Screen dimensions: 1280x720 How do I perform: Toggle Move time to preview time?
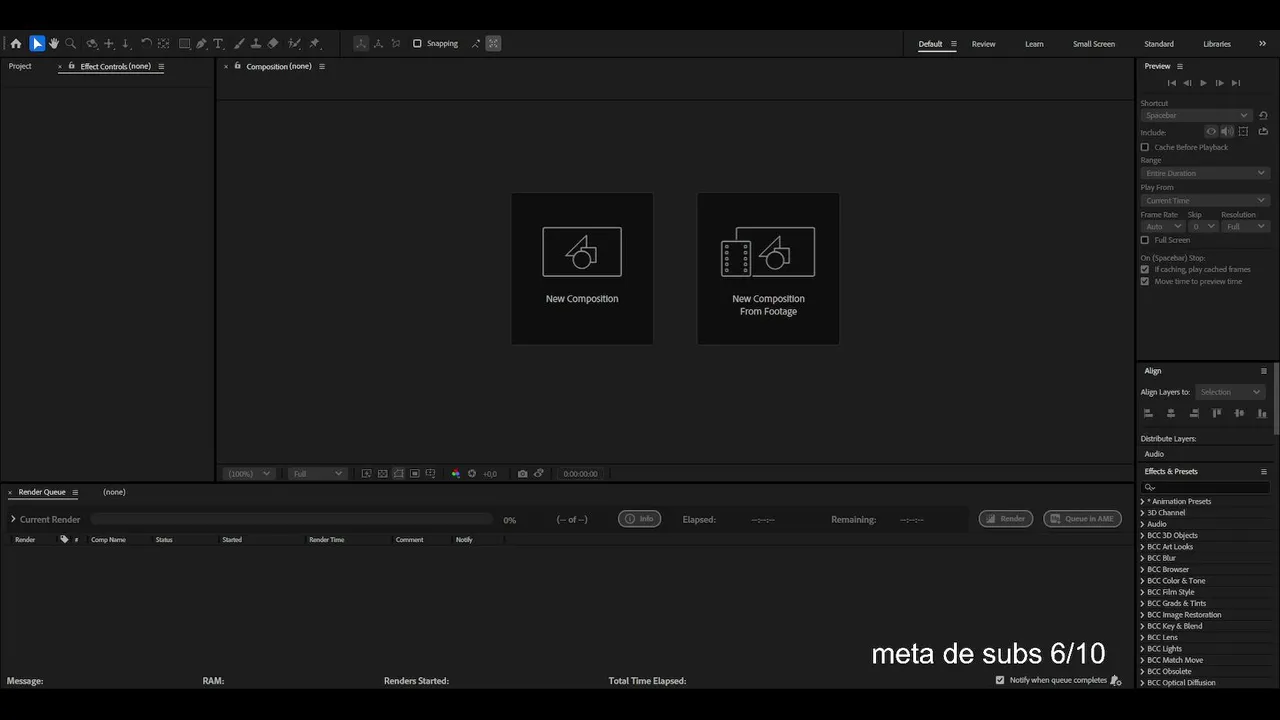(x=1145, y=281)
